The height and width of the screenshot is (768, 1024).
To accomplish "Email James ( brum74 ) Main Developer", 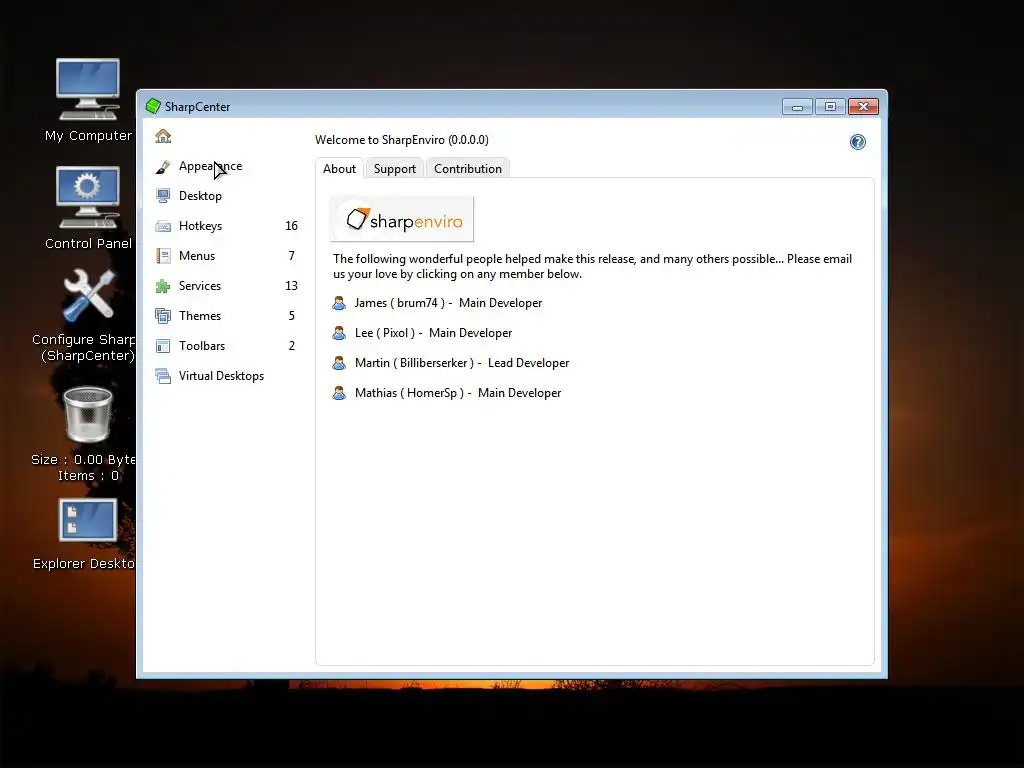I will pos(448,303).
